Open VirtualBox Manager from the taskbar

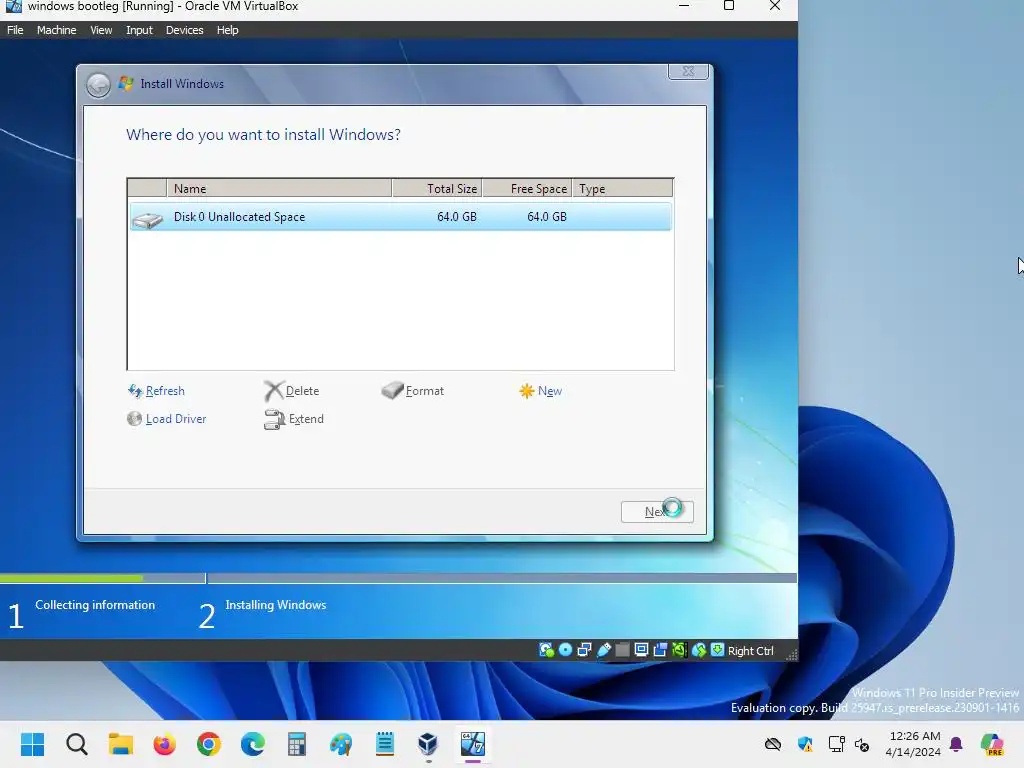pyautogui.click(x=428, y=744)
